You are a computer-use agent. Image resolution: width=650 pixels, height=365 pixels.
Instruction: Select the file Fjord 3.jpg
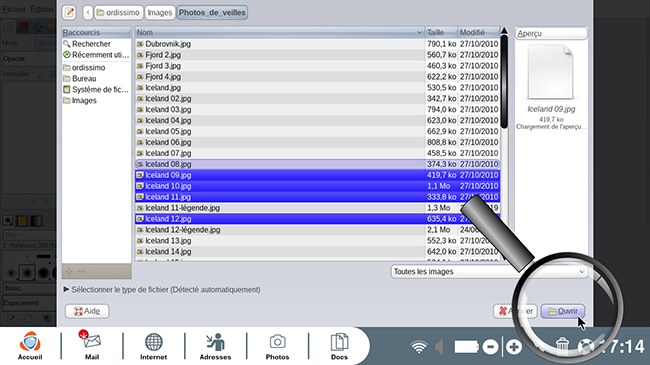tap(318, 66)
